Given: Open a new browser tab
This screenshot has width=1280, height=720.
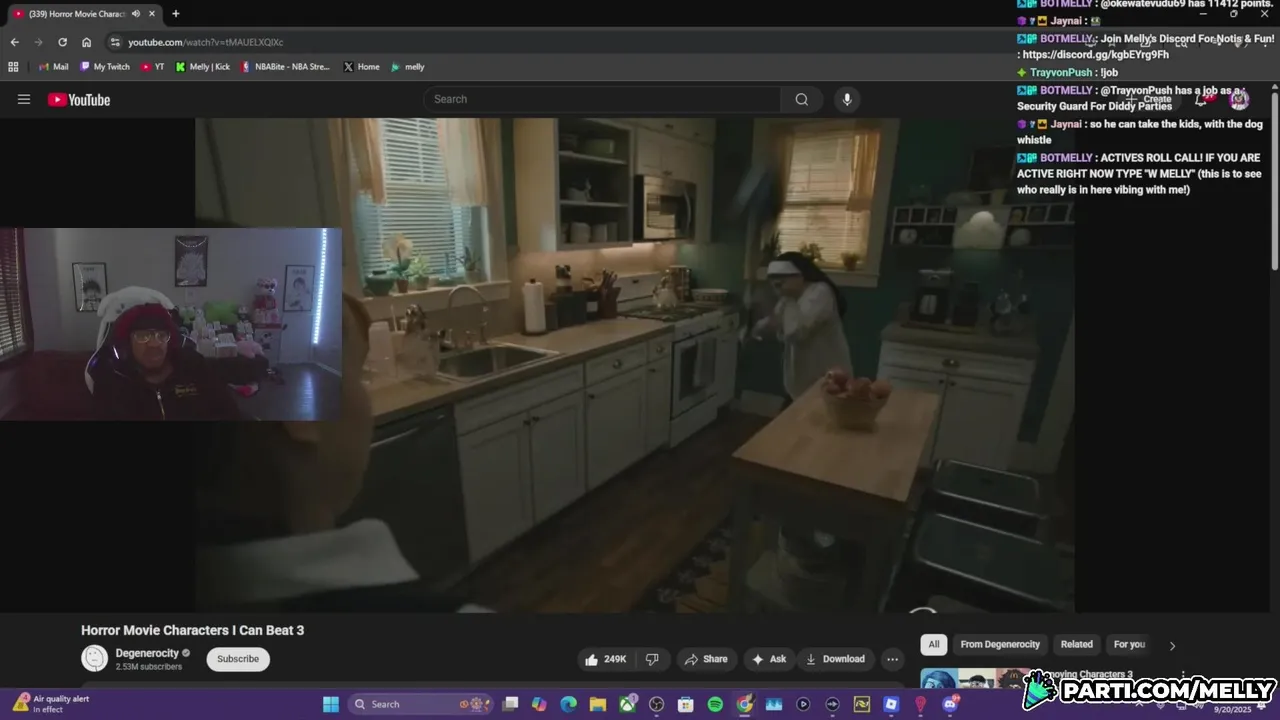Looking at the screenshot, I should (x=176, y=14).
